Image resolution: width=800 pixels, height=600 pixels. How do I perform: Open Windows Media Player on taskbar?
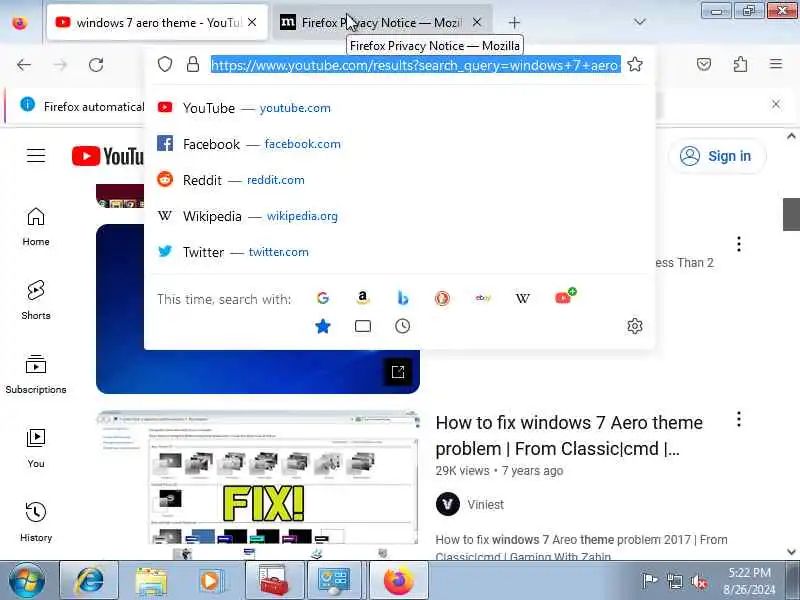tap(210, 581)
